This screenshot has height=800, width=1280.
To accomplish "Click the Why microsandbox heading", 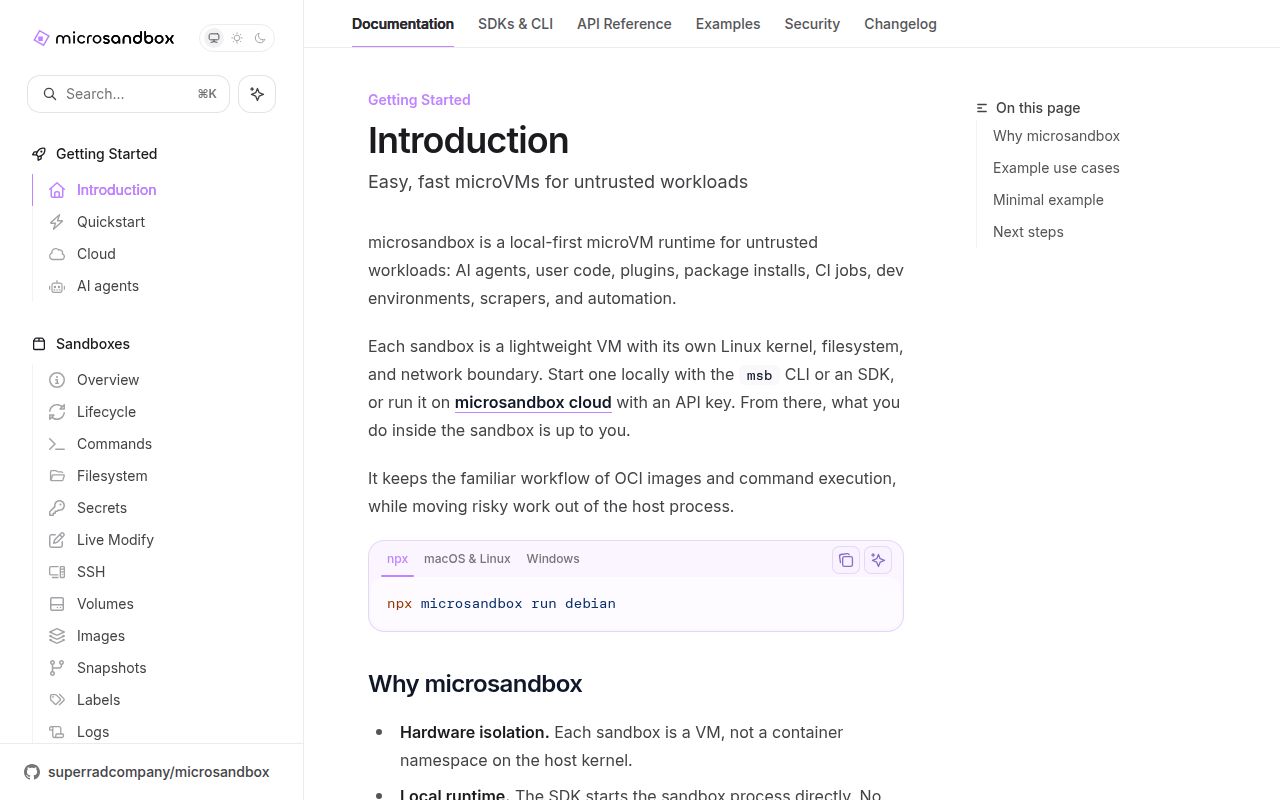I will tap(475, 684).
